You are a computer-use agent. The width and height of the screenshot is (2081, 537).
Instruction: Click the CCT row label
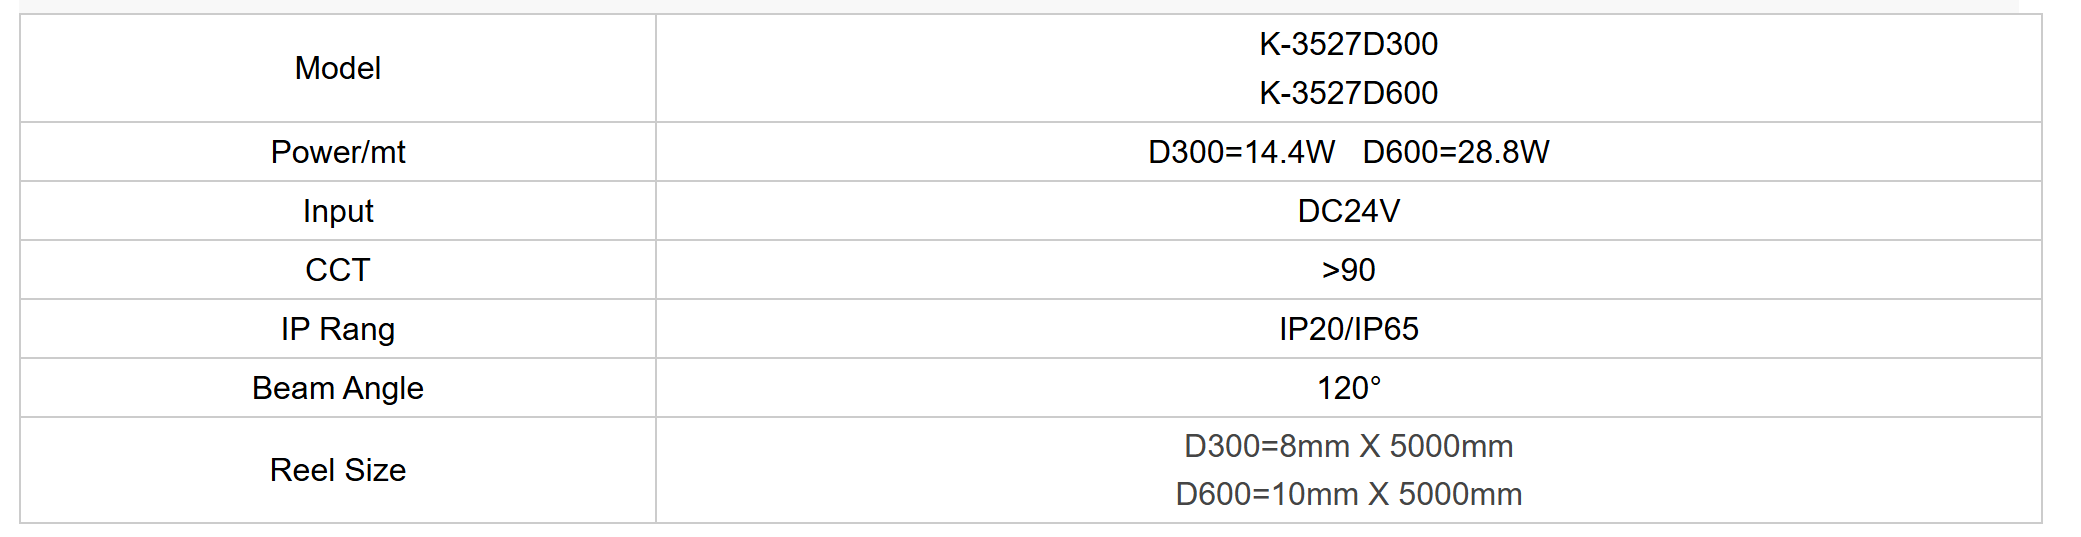[337, 270]
